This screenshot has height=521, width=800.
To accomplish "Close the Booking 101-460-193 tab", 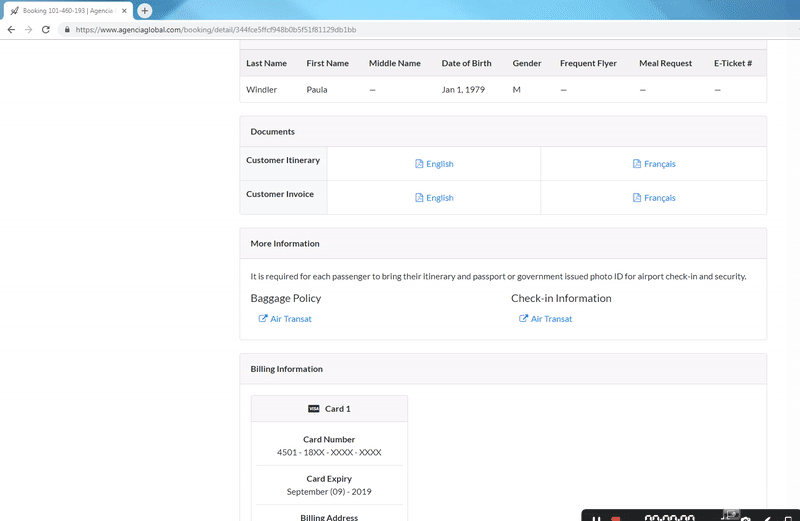I will tap(124, 10).
